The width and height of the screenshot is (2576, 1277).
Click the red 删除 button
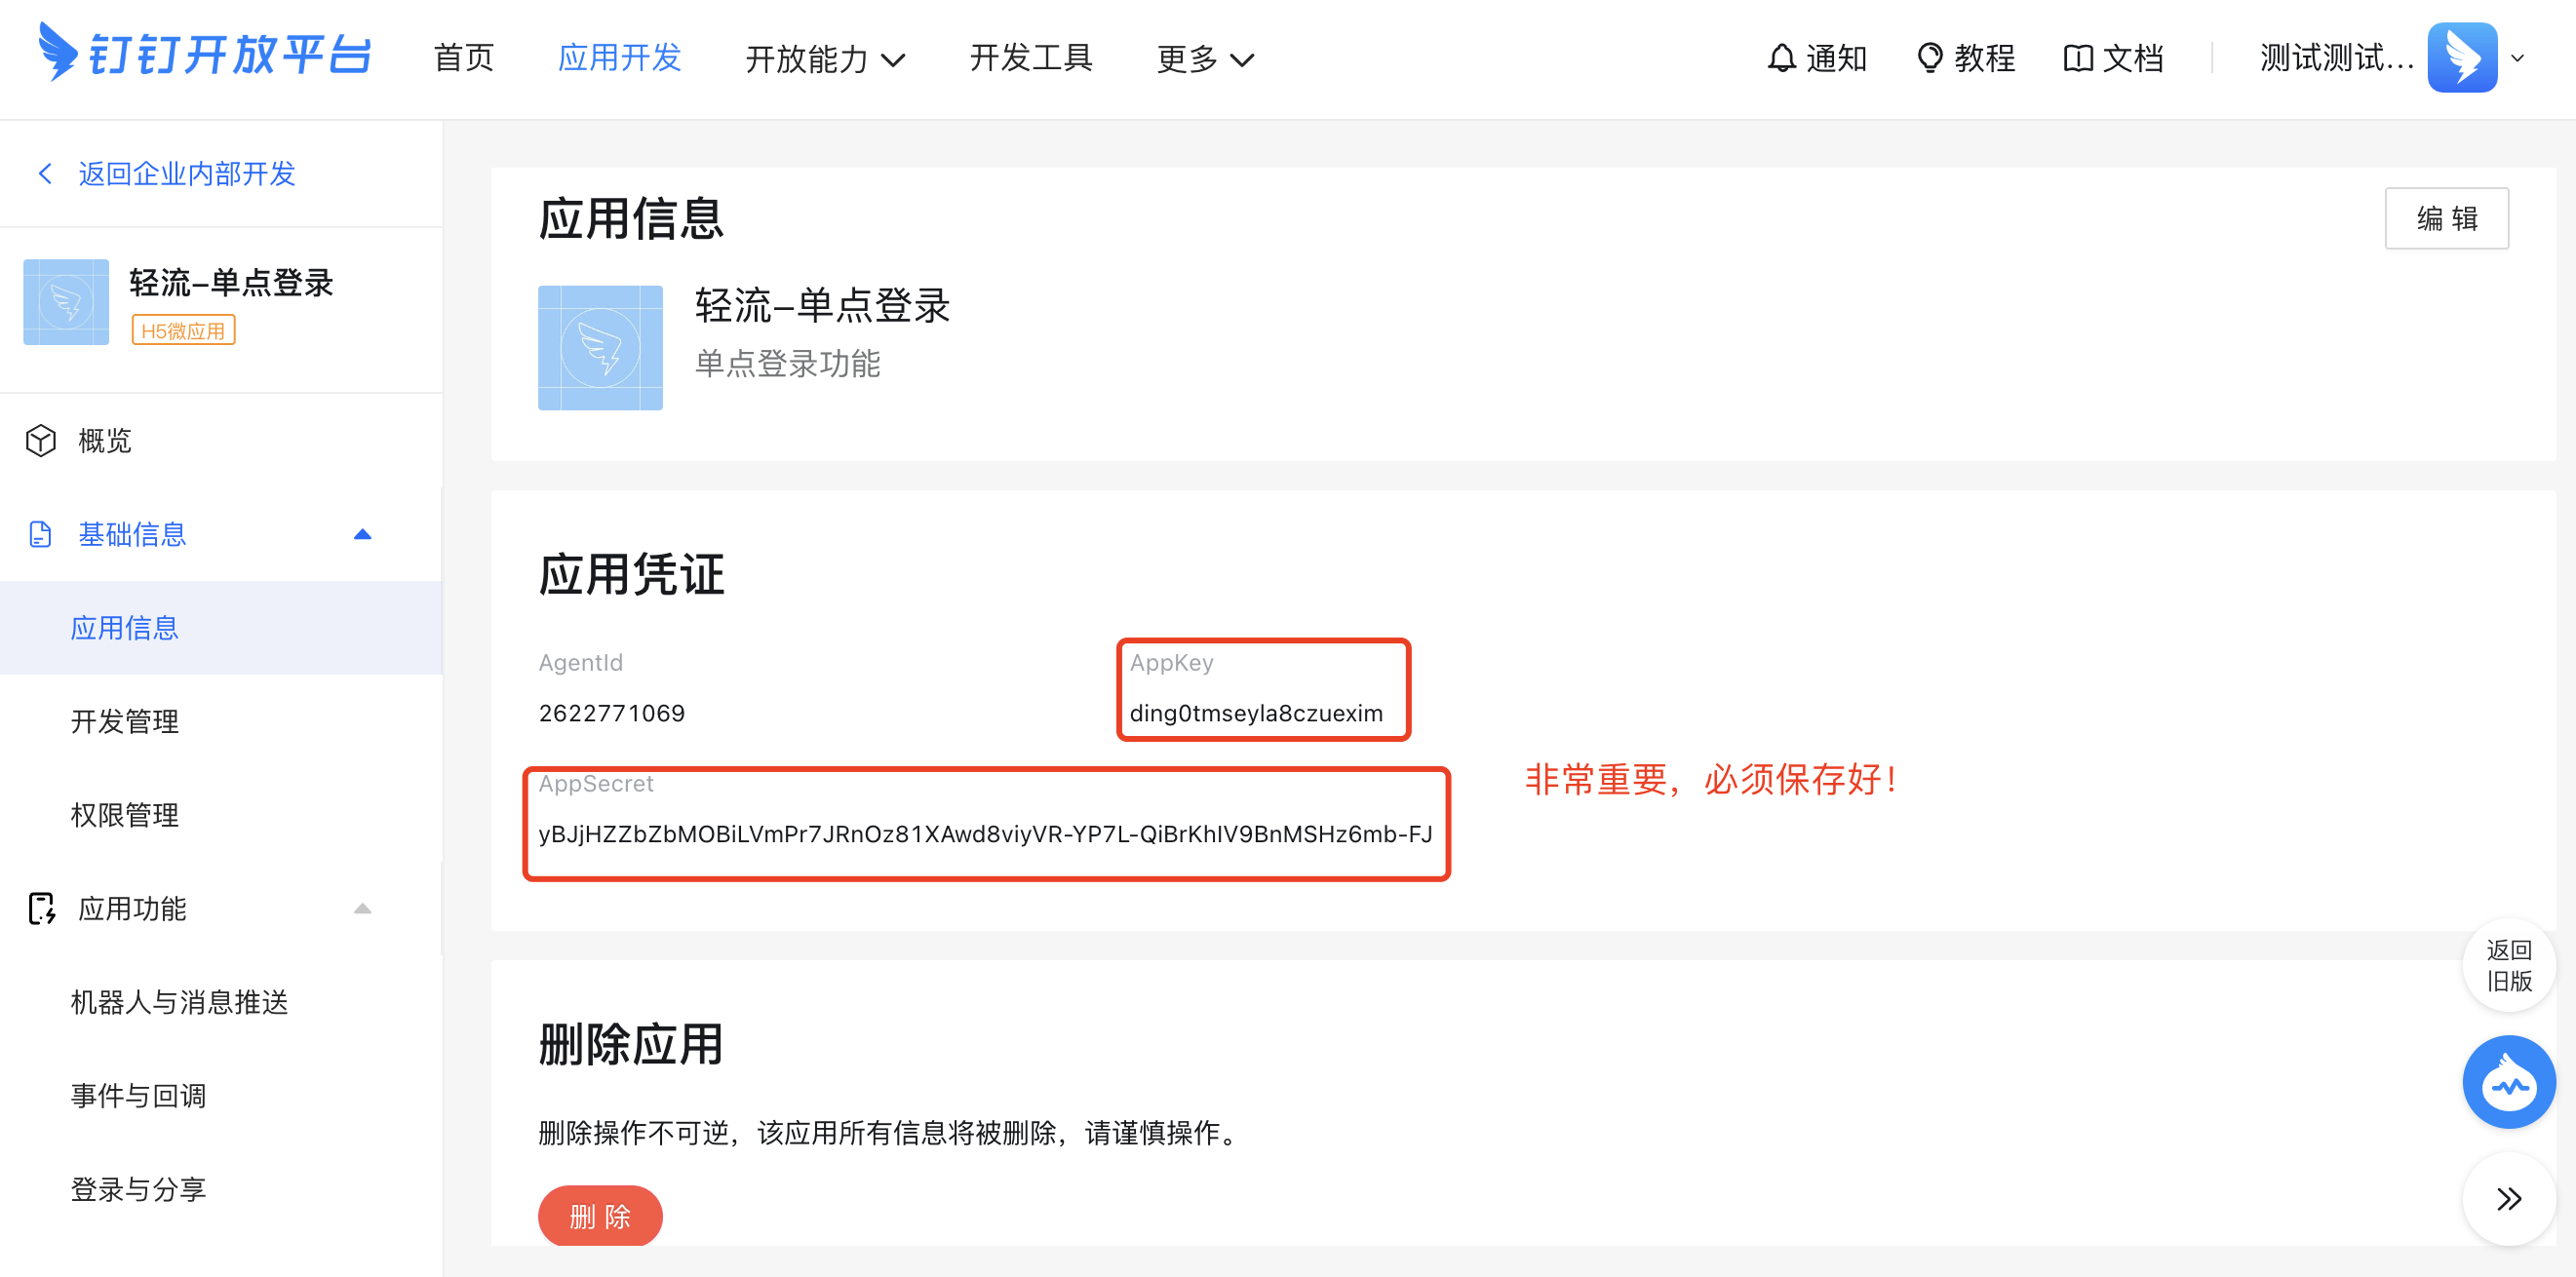(x=600, y=1216)
